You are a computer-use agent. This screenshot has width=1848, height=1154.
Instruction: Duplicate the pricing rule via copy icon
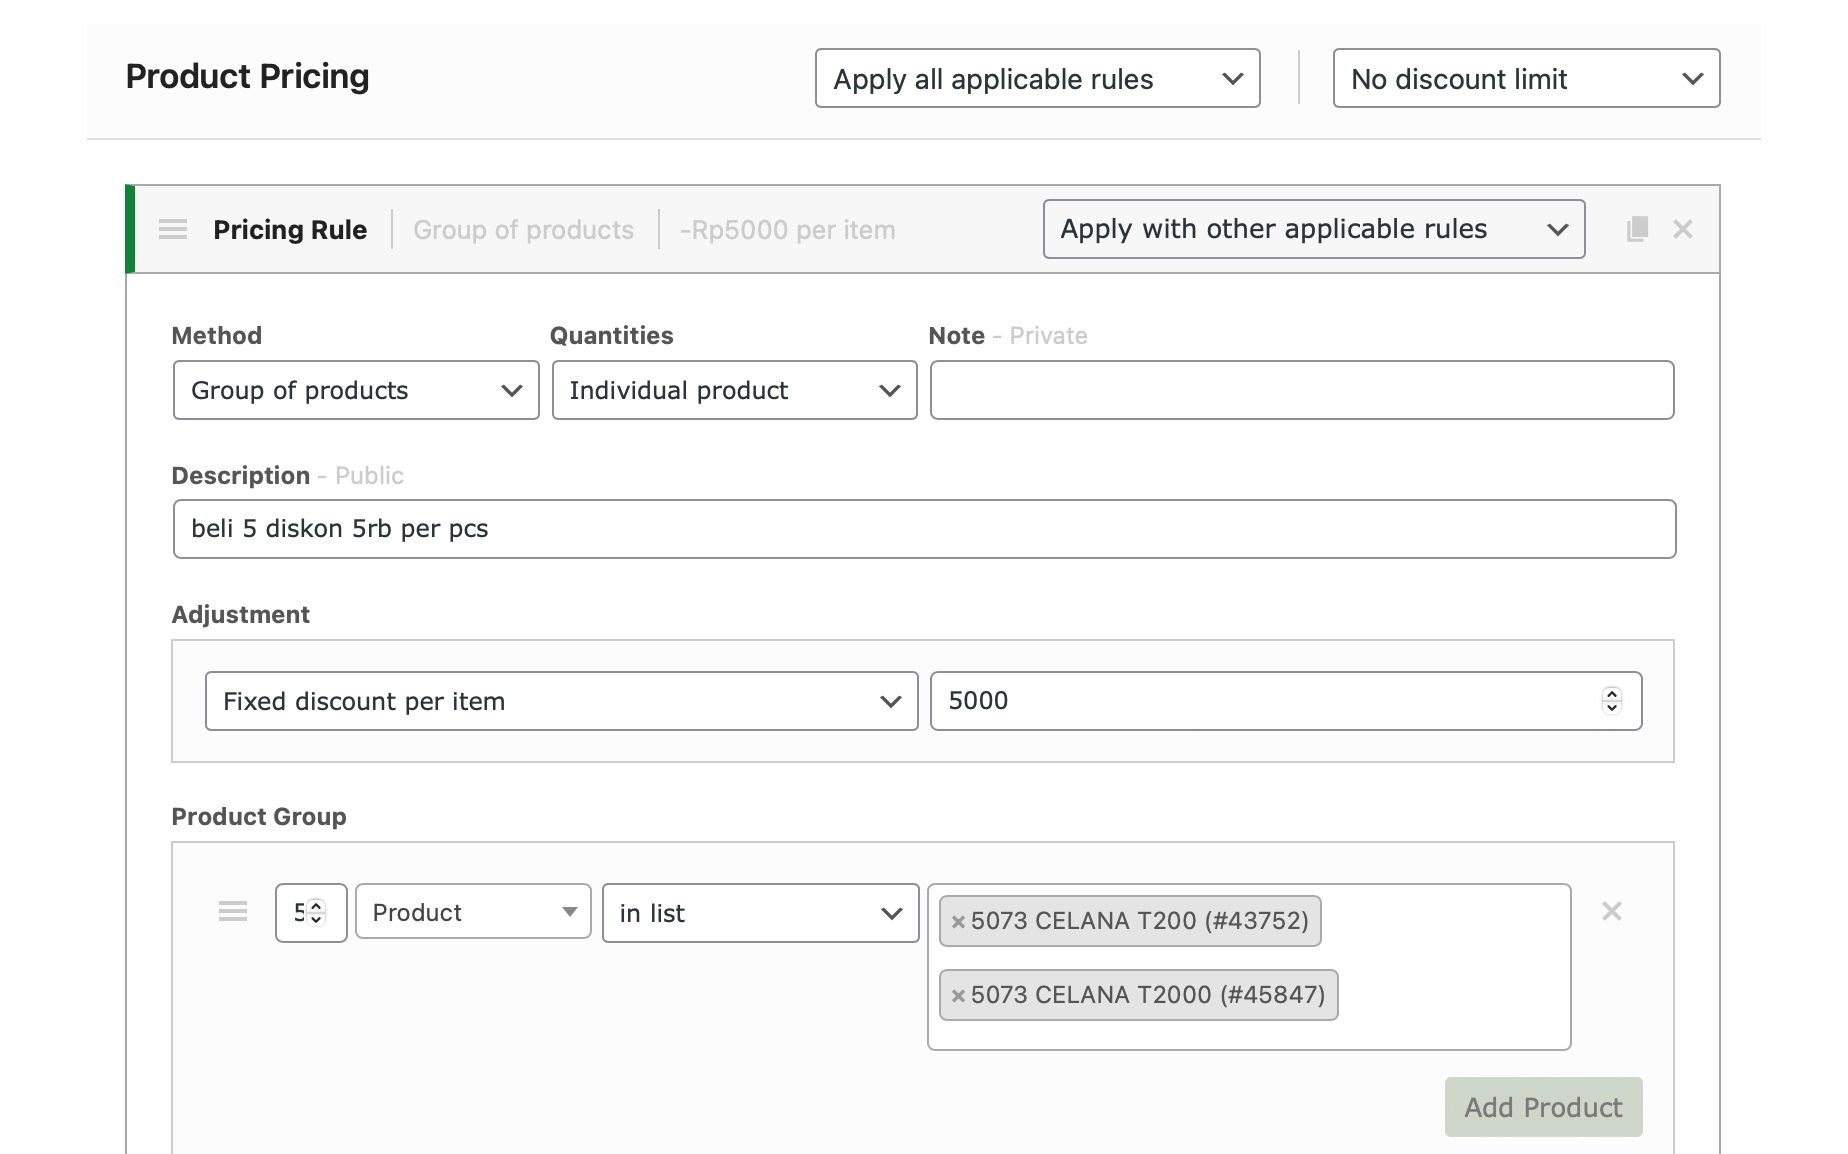(x=1637, y=230)
